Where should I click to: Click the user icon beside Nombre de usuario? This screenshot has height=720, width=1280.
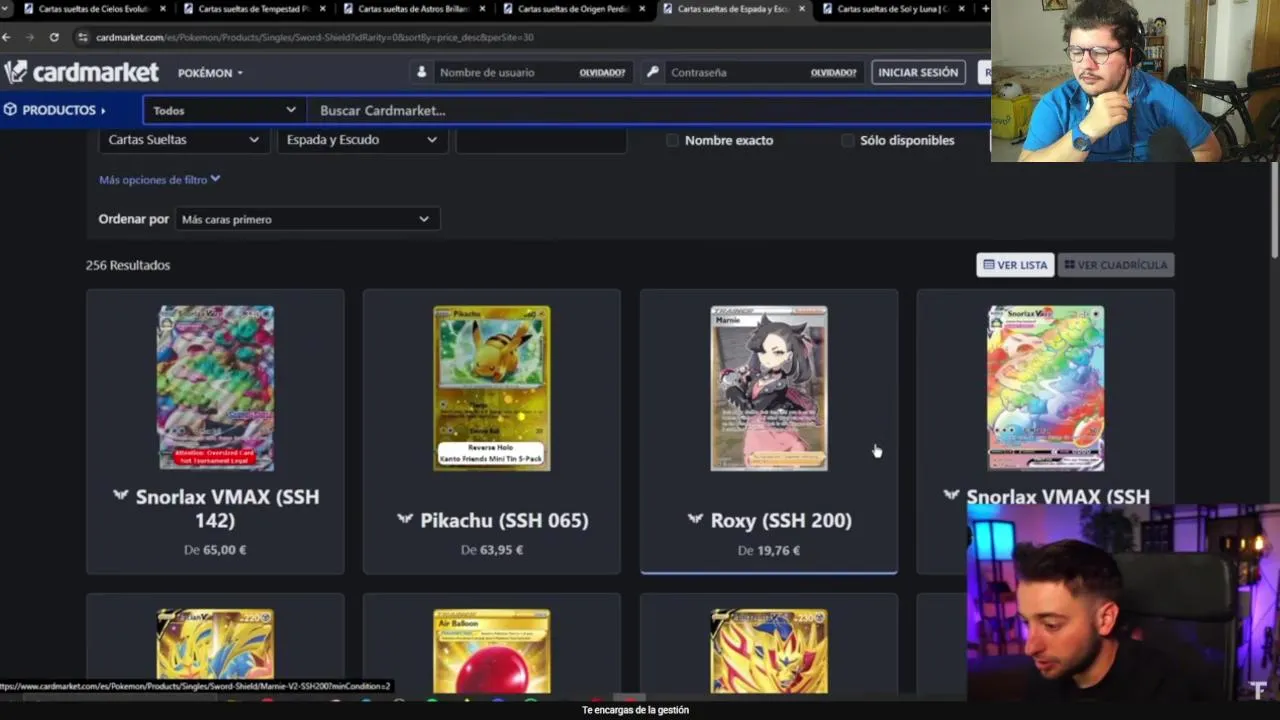421,72
